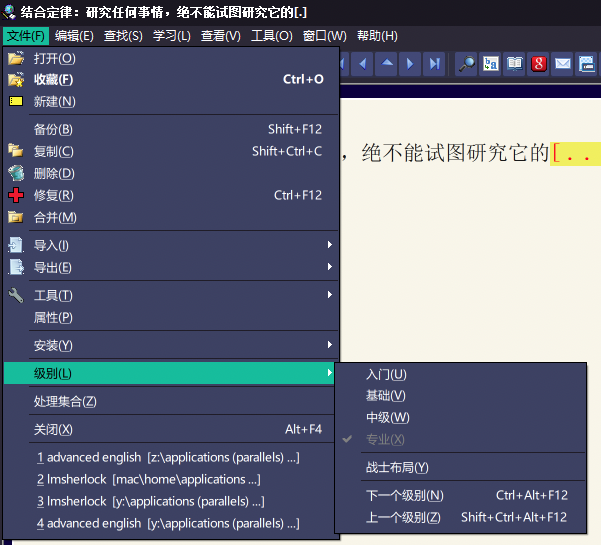
Task: Click the last-element arrow with bar
Action: (x=434, y=64)
